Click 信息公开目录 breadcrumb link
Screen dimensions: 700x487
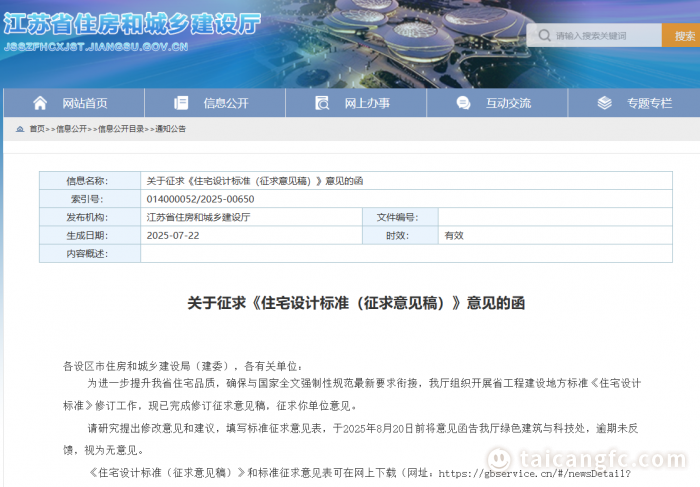point(120,129)
